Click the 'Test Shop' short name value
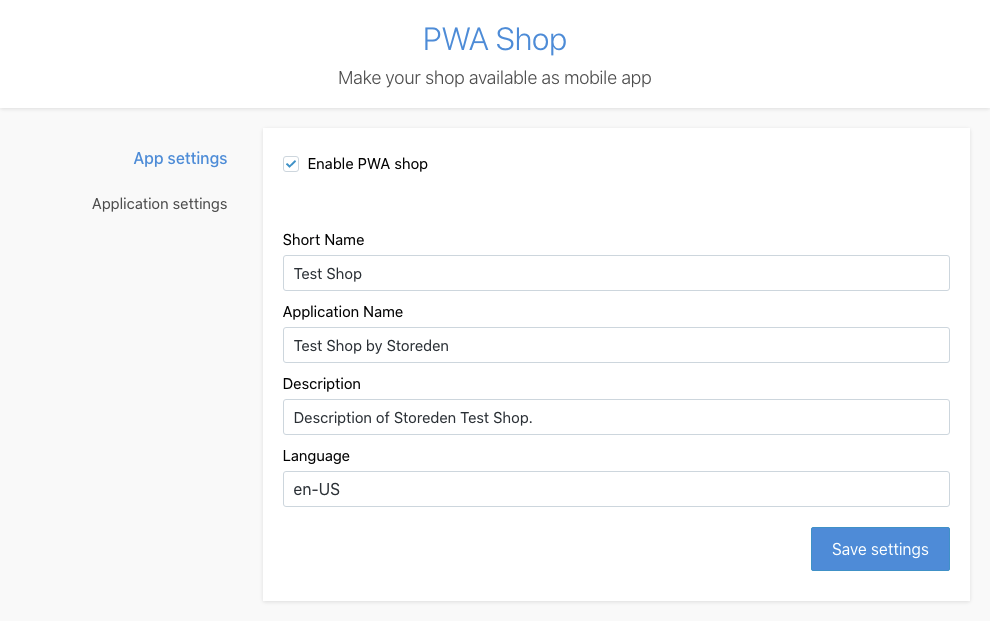Viewport: 990px width, 621px height. click(x=328, y=274)
